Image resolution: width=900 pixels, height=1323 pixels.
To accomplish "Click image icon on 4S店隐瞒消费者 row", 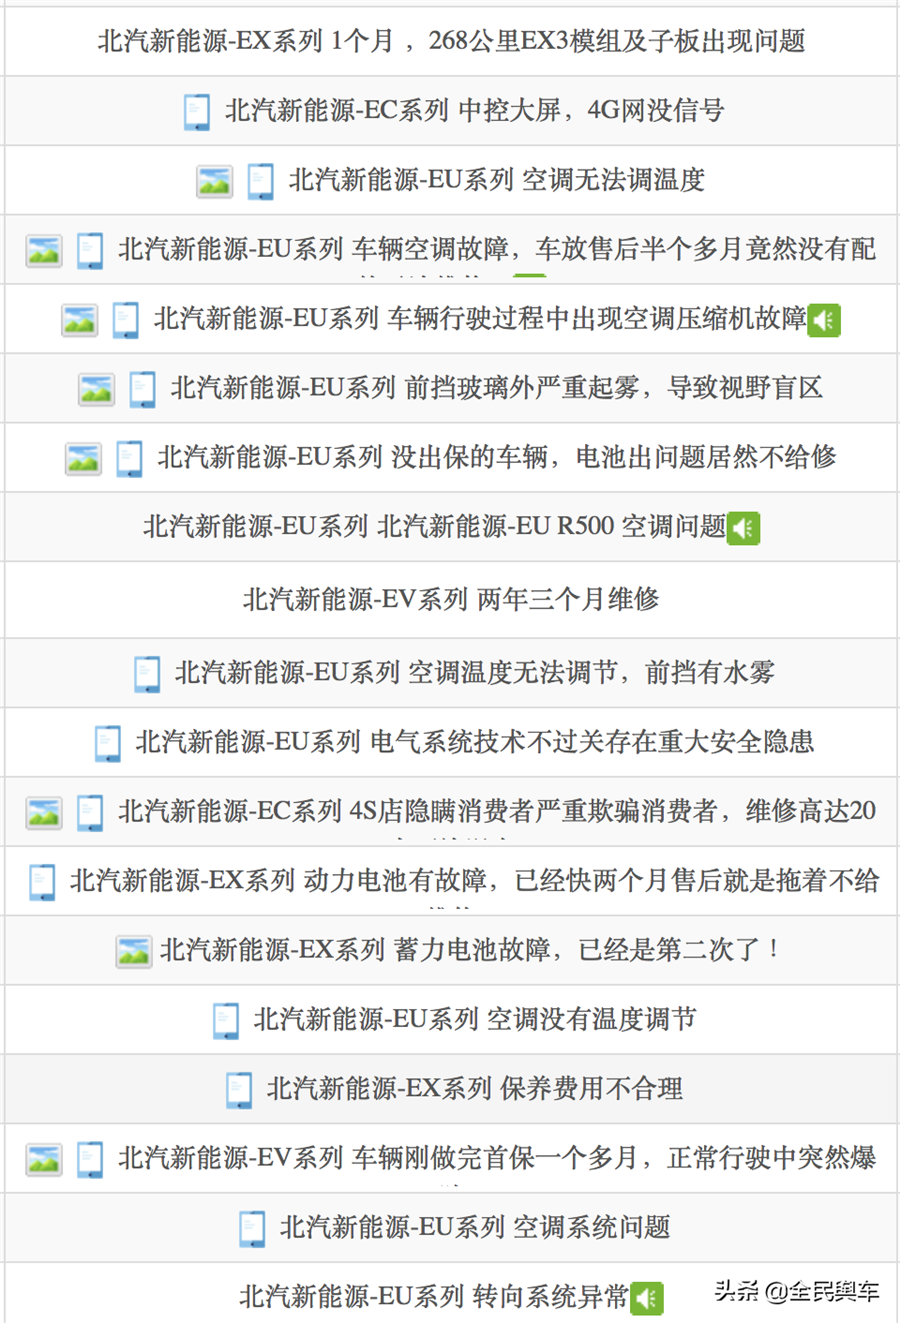I will 44,812.
